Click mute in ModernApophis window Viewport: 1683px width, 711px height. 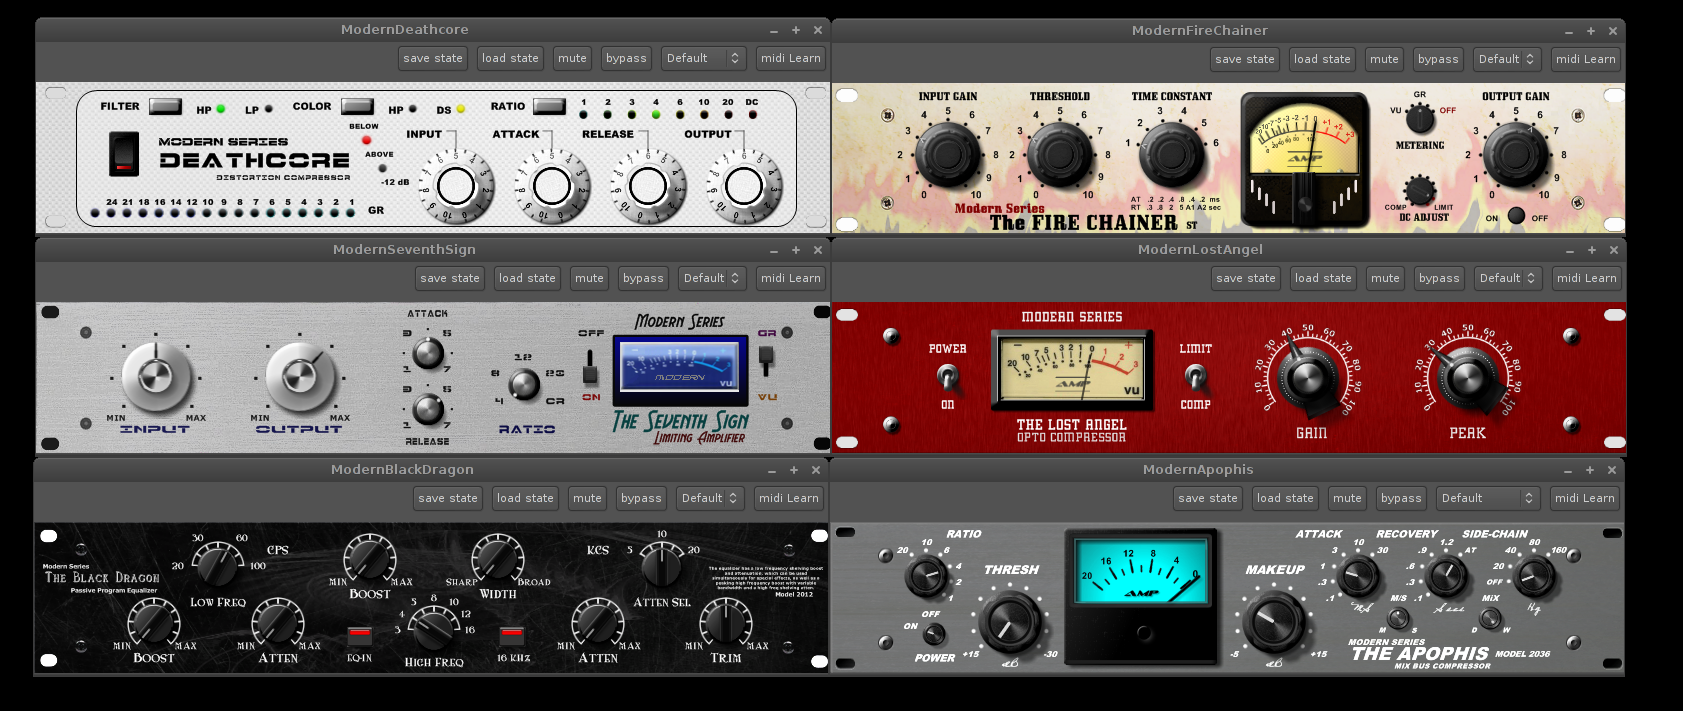1347,498
